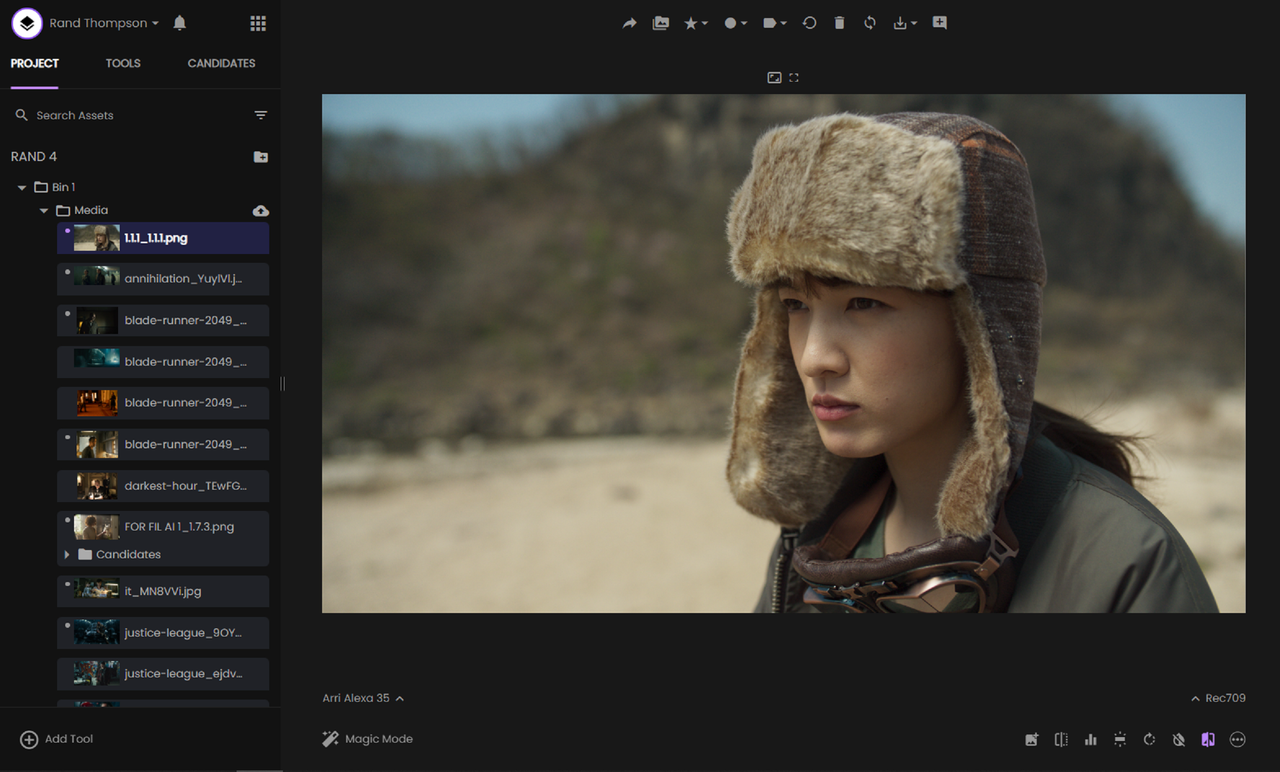
Task: Select the it_MN8VVi.jpg asset
Action: coord(163,591)
